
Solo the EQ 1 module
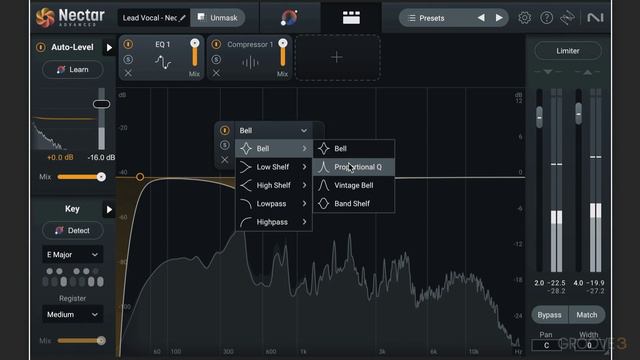(128, 60)
